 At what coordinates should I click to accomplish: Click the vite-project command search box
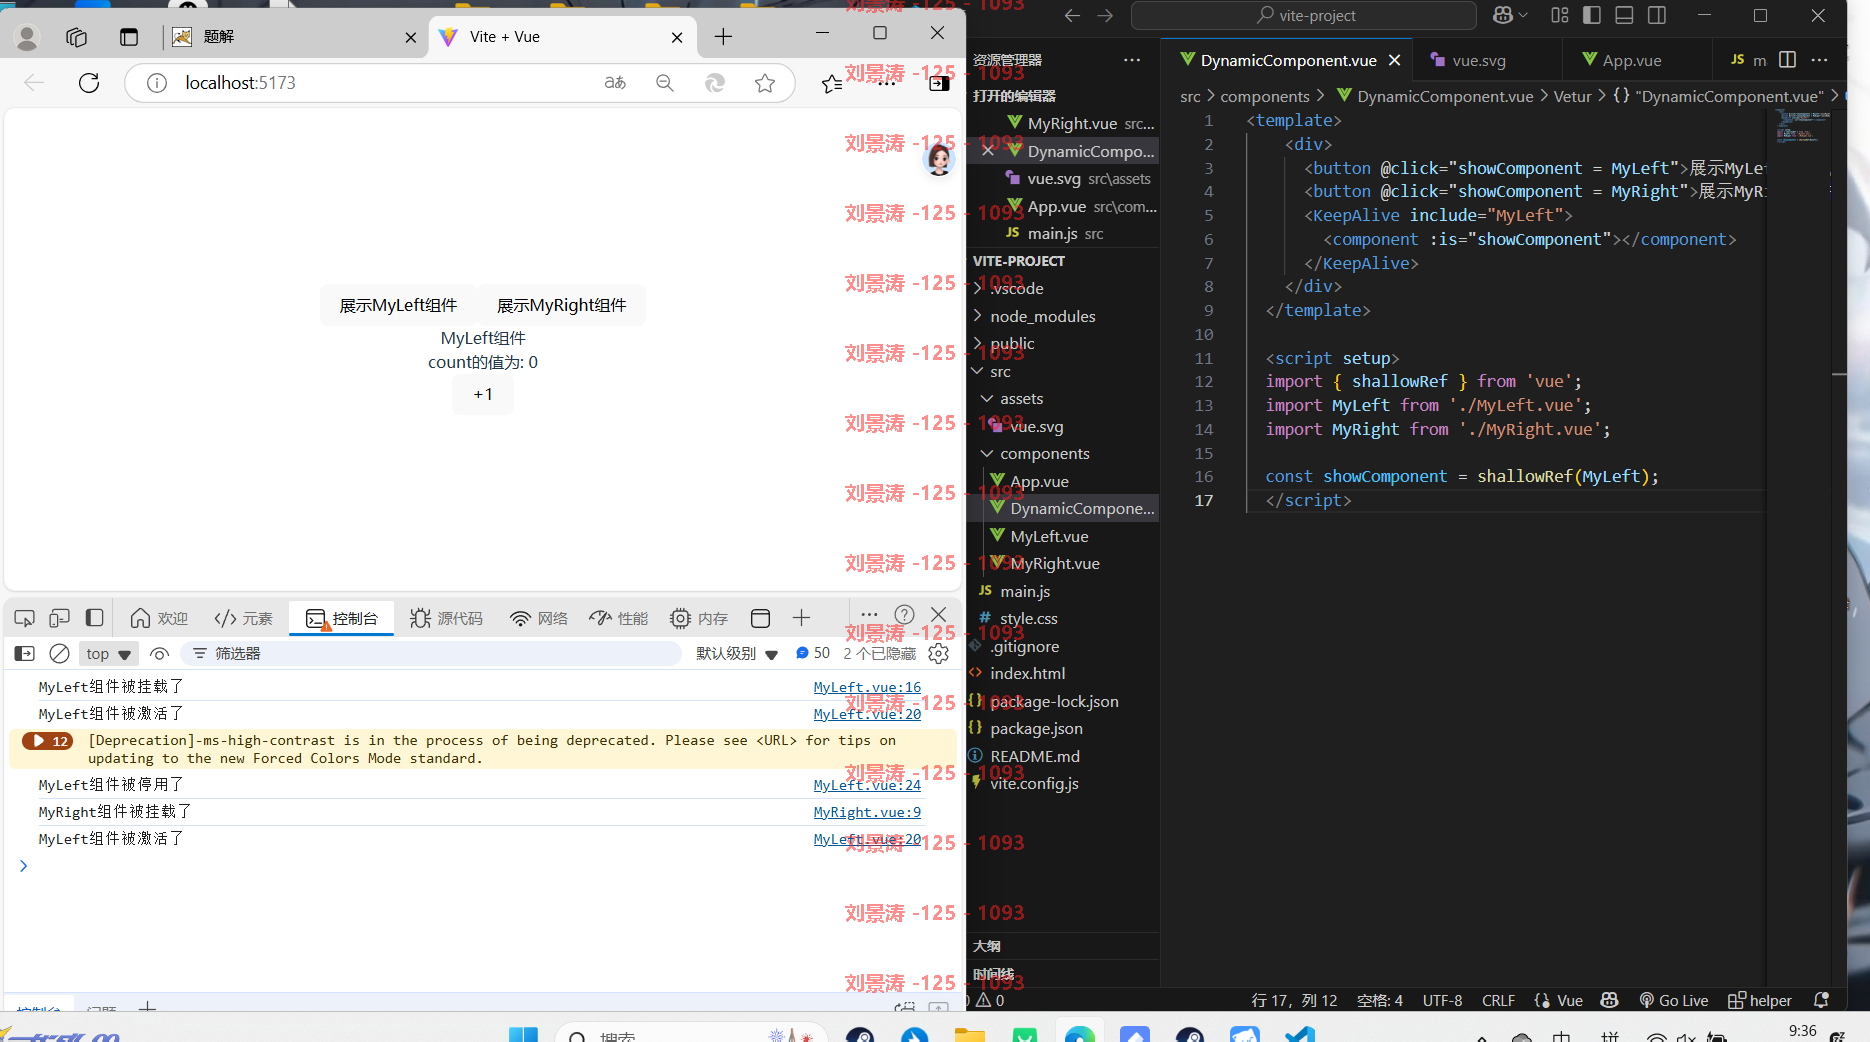[1304, 15]
